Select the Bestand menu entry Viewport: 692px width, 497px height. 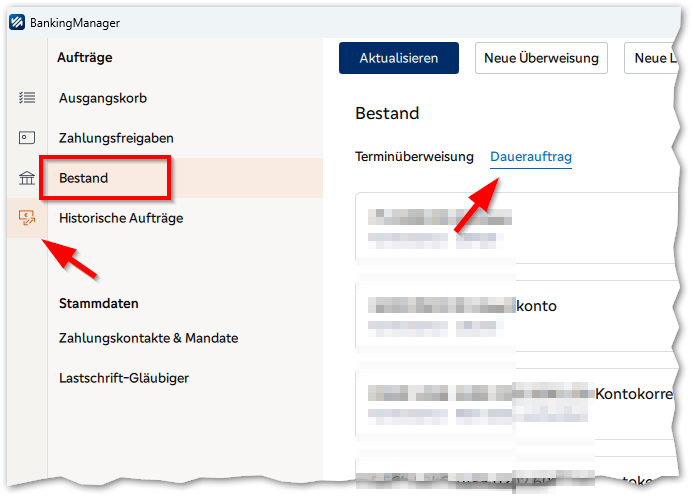coord(85,178)
